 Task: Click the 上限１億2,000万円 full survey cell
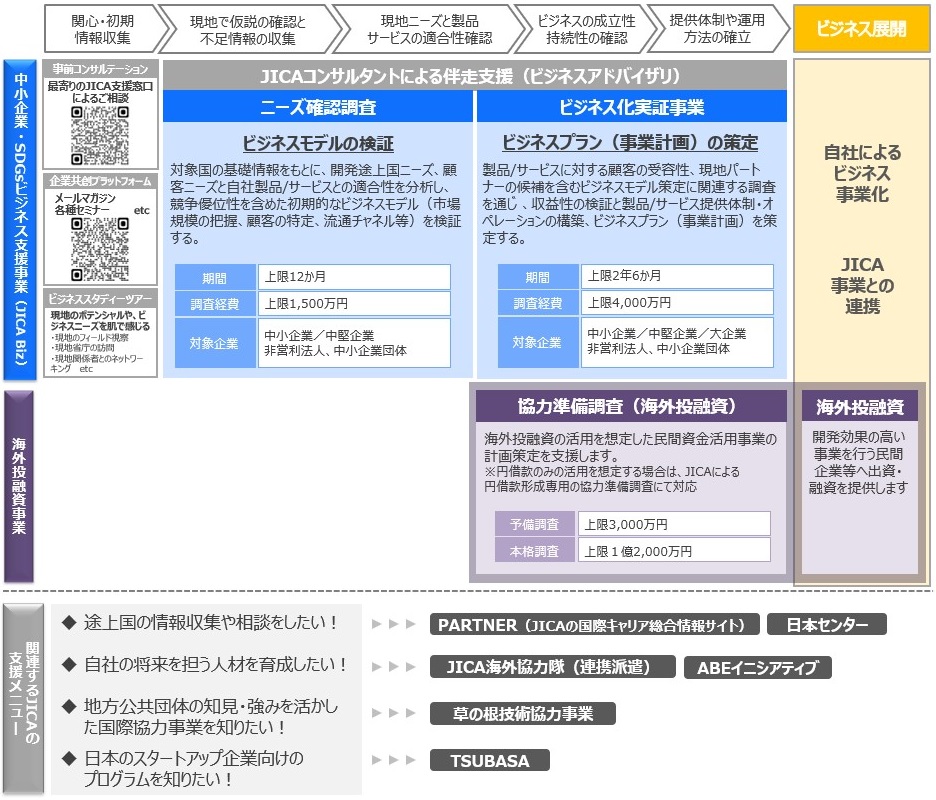674,550
